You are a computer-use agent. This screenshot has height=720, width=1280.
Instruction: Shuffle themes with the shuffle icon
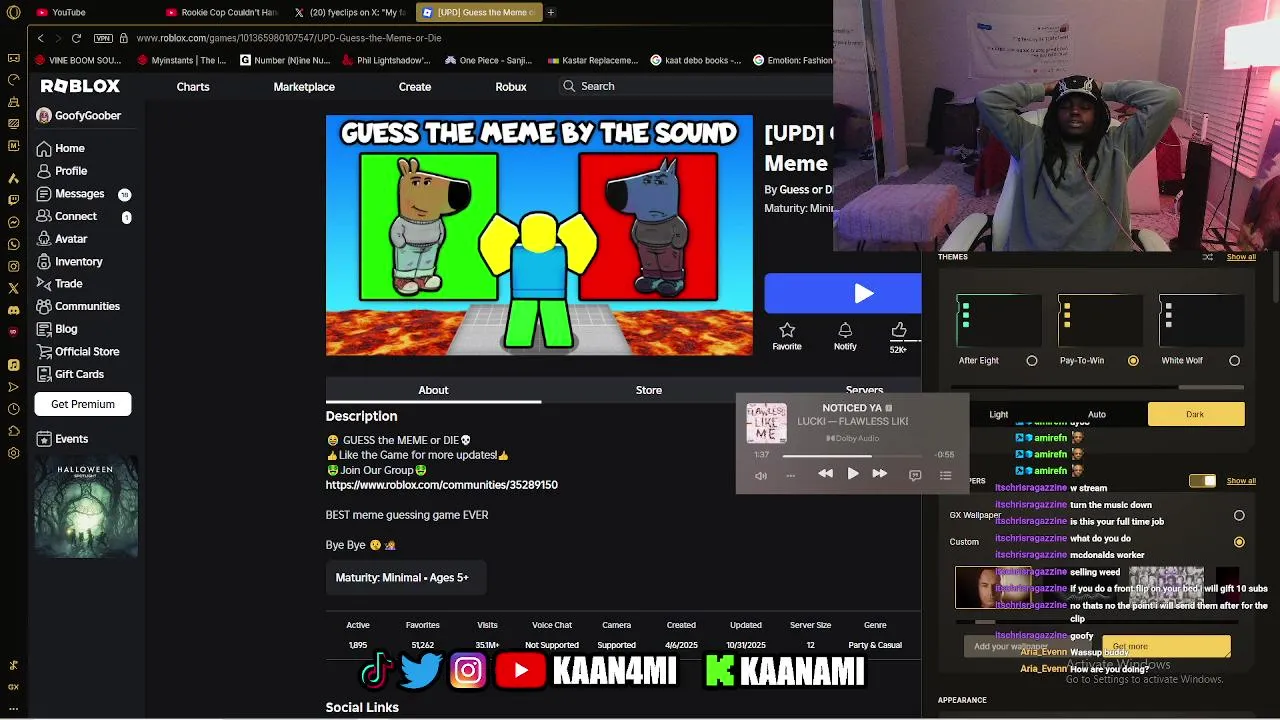pyautogui.click(x=1208, y=257)
